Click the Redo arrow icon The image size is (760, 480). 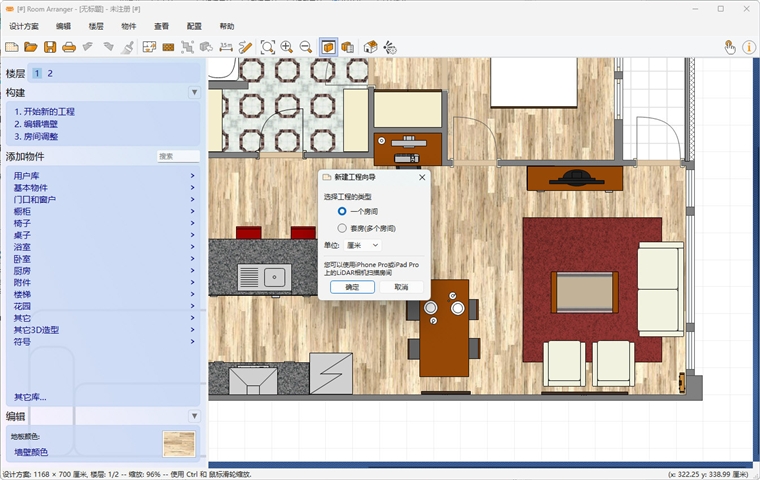click(x=108, y=47)
